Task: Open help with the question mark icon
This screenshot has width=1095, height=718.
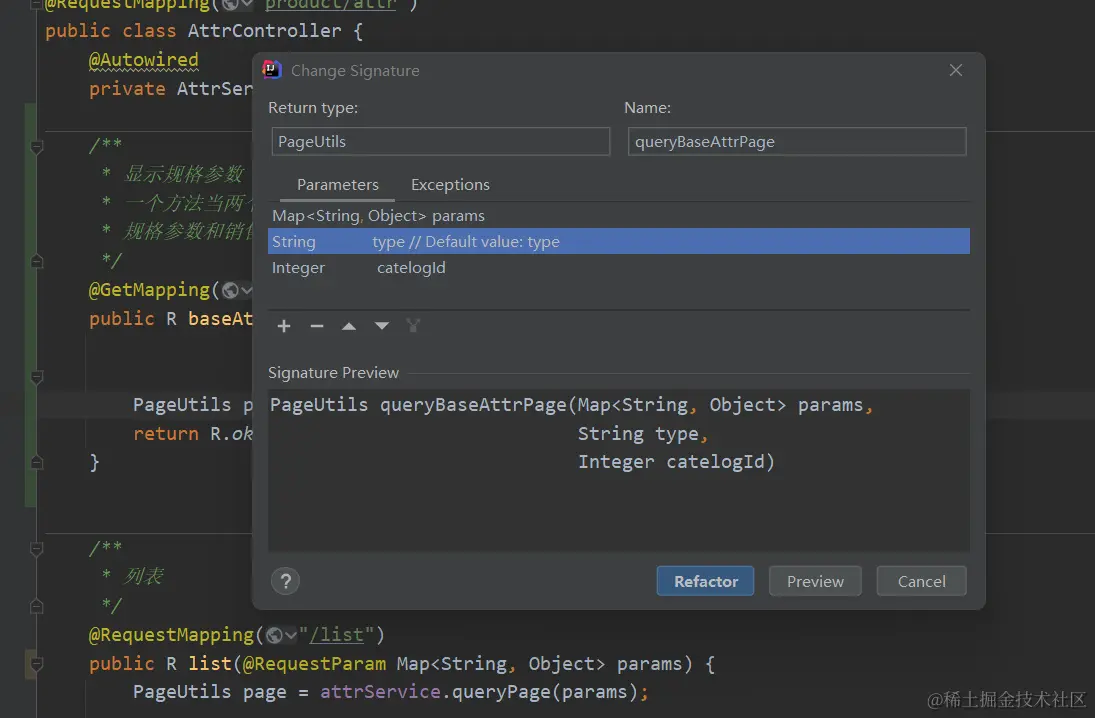Action: pos(286,581)
